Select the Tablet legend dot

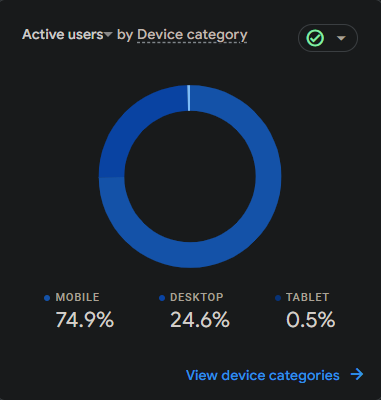(x=278, y=298)
